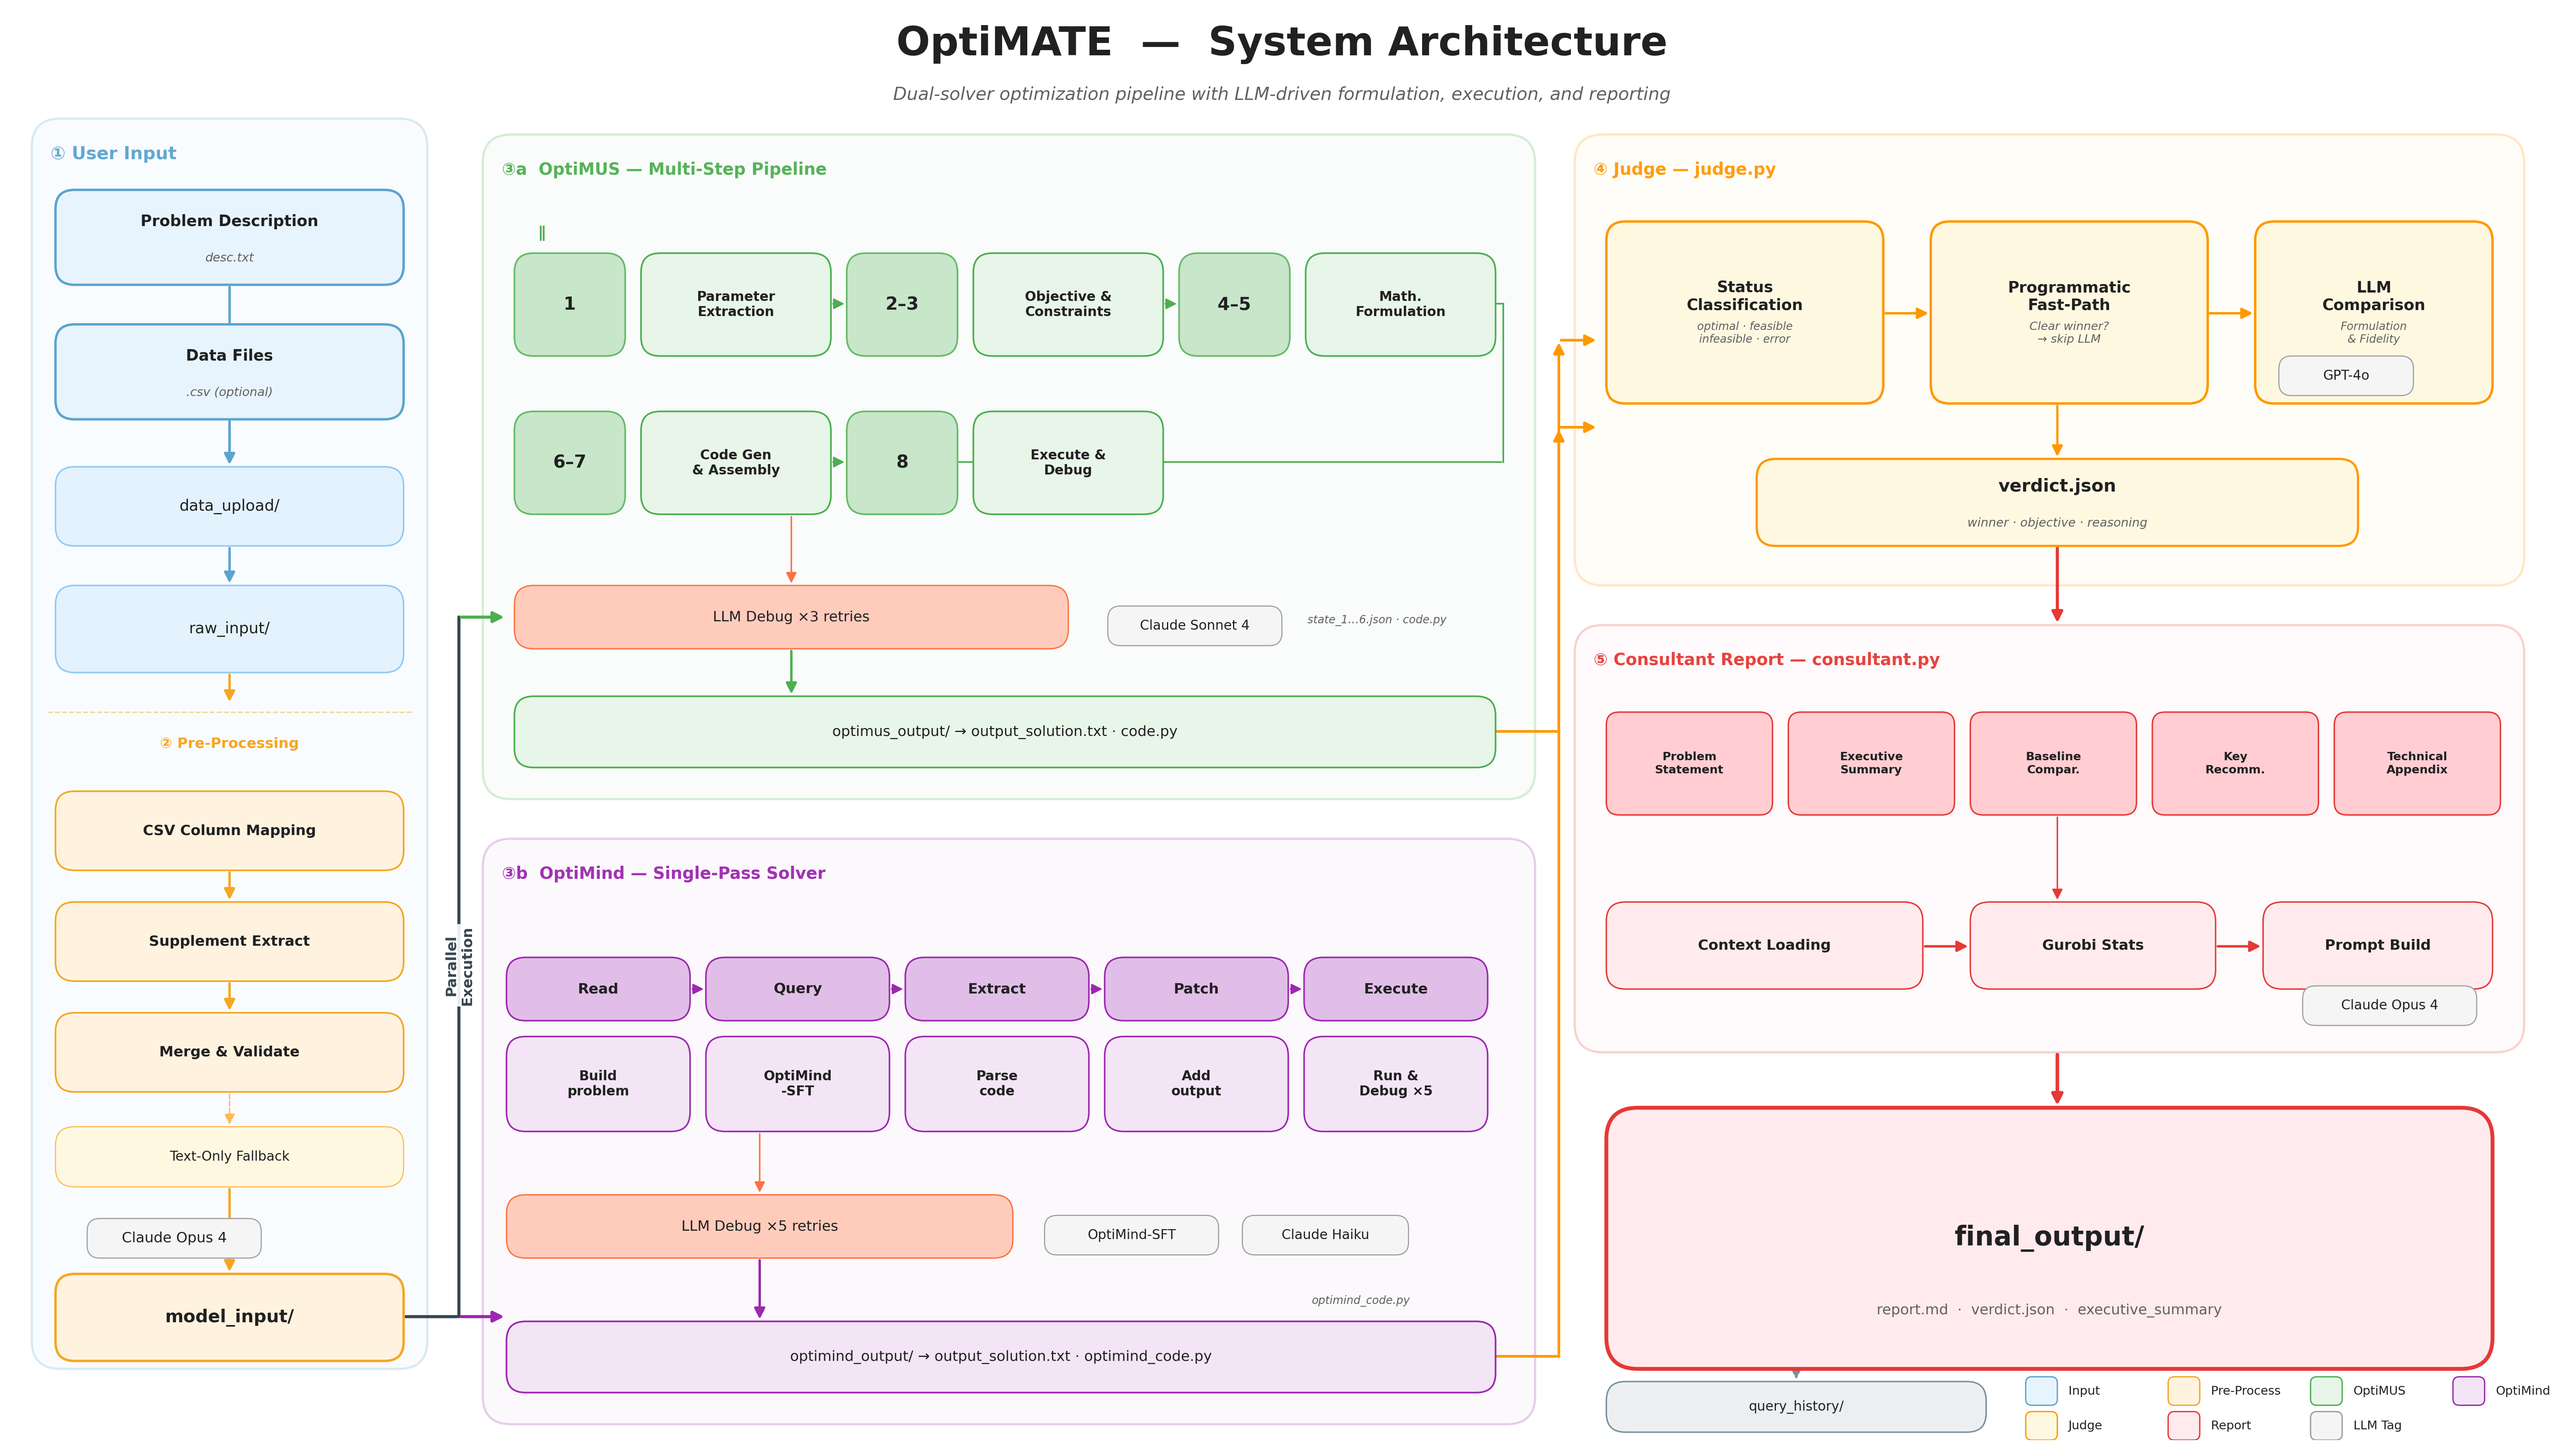This screenshot has height=1456, width=2566.
Task: Click the Executive Summary report section
Action: click(1871, 764)
